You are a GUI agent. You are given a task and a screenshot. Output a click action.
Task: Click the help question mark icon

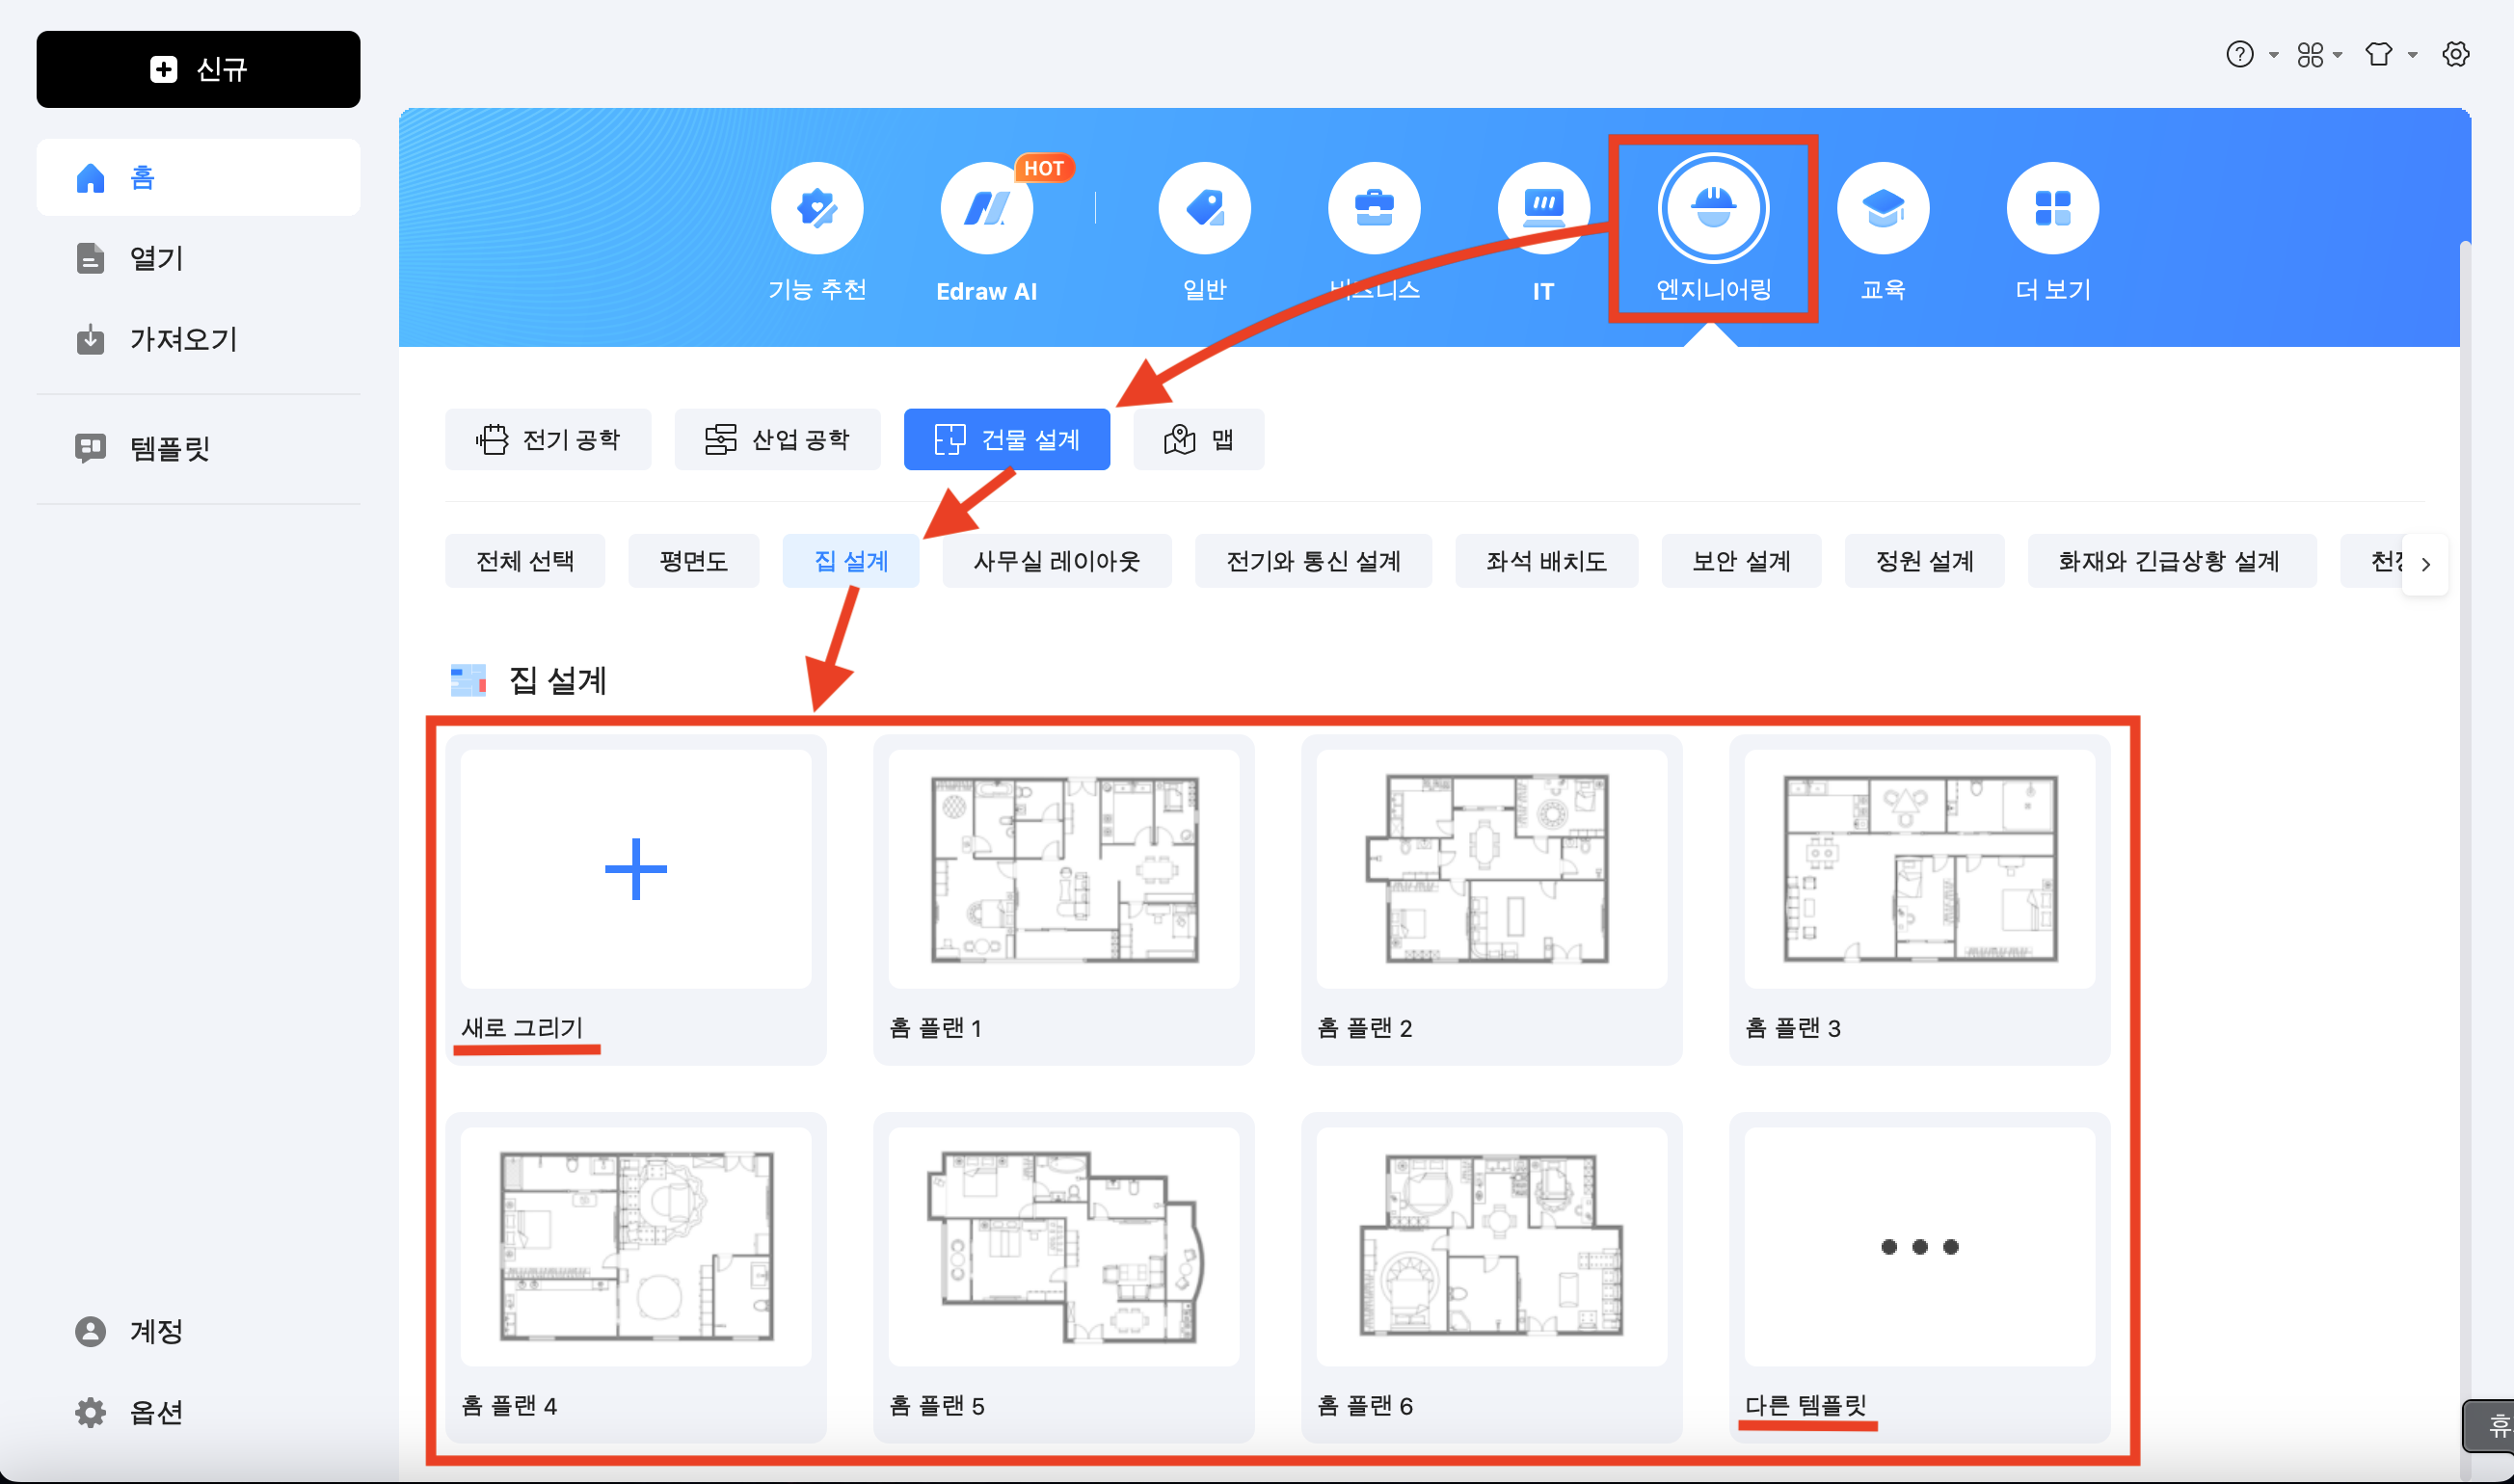coord(2239,54)
